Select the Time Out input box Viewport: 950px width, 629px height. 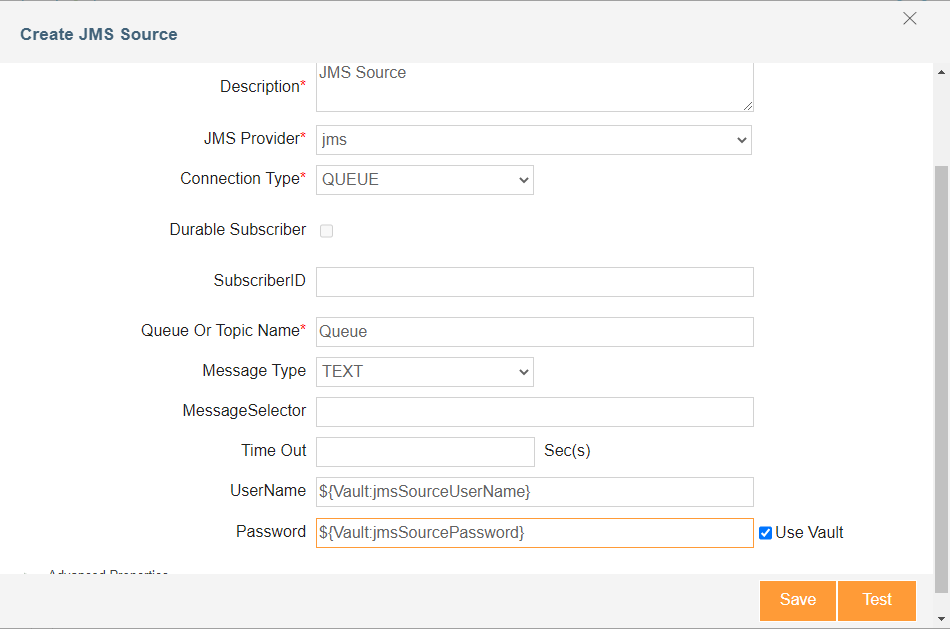(425, 452)
